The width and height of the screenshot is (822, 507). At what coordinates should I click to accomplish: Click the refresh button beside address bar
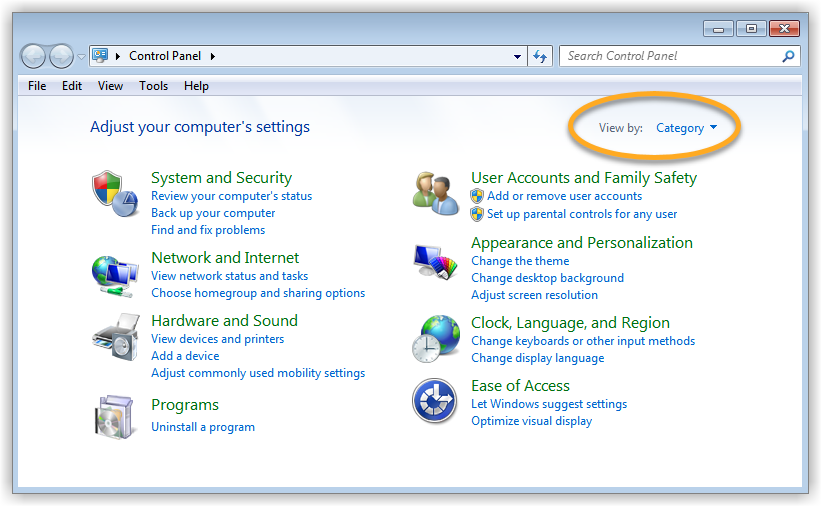tap(541, 57)
